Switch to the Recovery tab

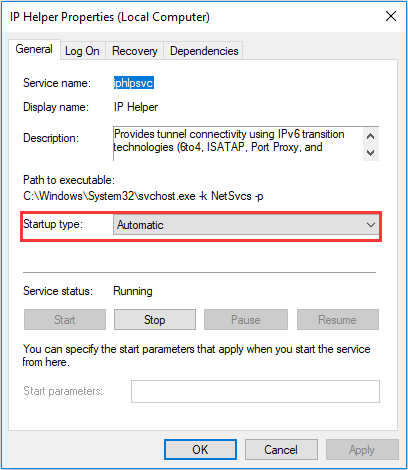point(134,51)
